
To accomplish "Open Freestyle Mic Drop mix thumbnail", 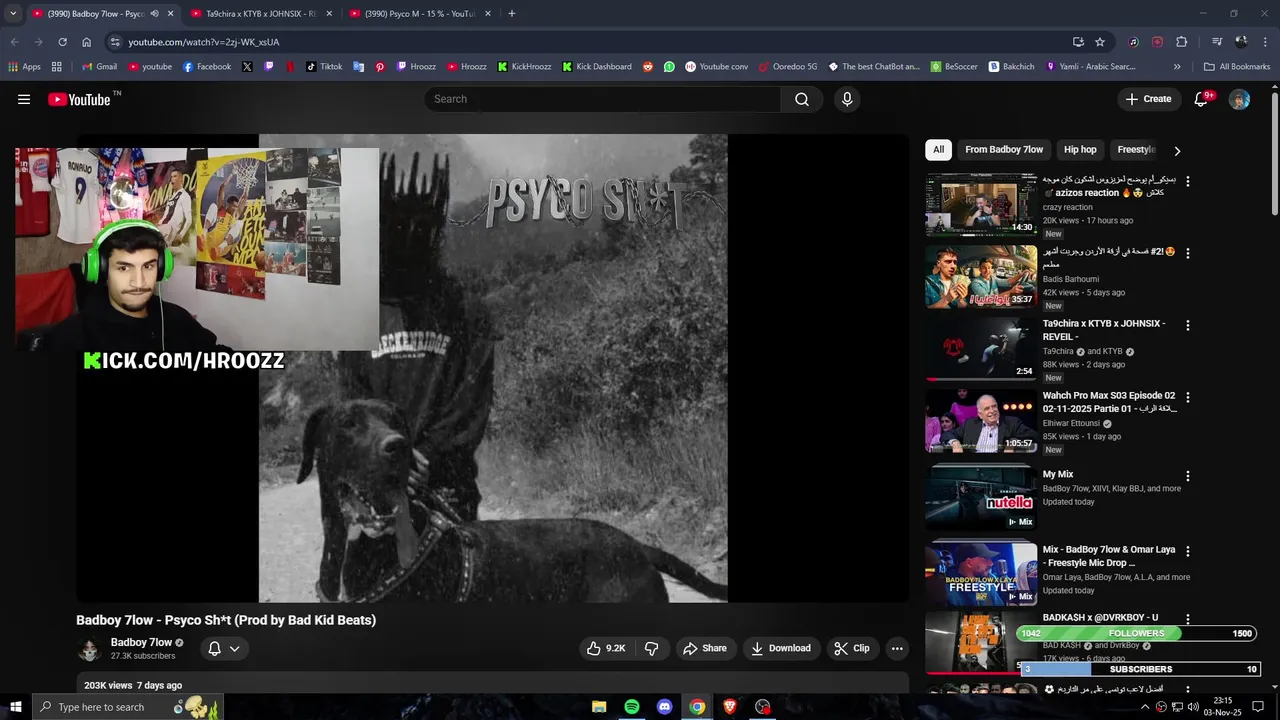I will [x=982, y=574].
